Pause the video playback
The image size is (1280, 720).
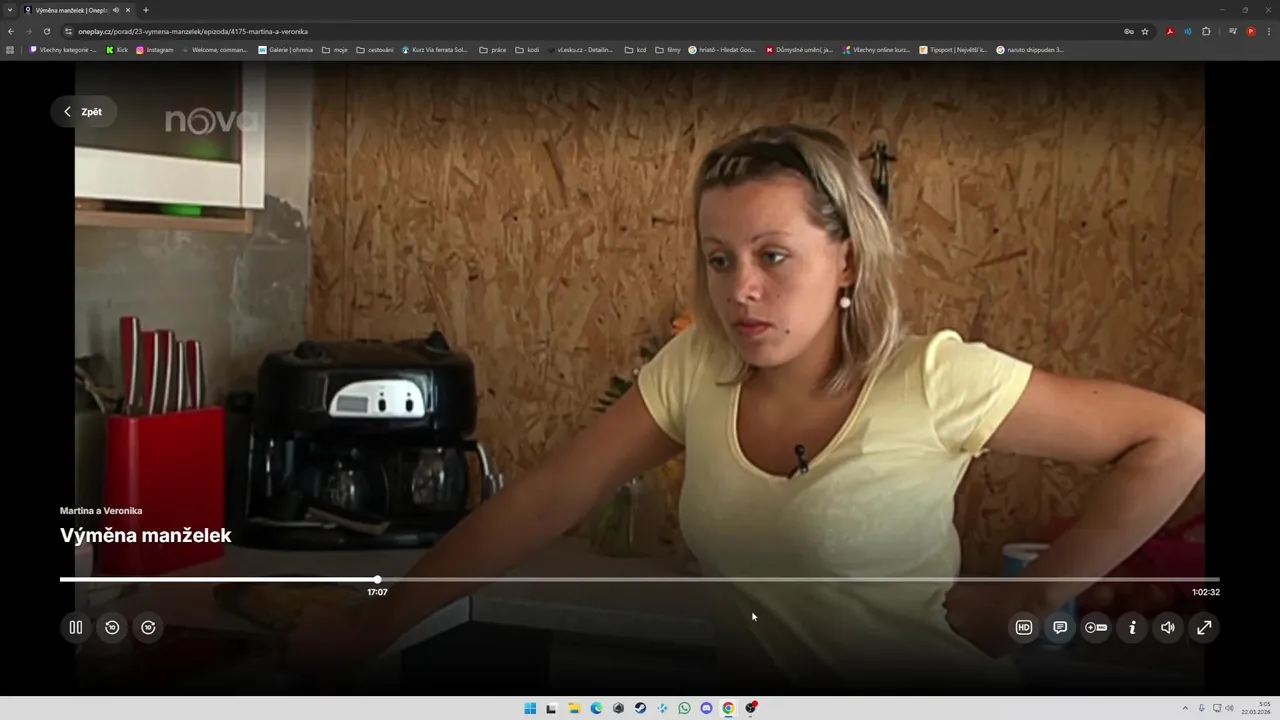pyautogui.click(x=75, y=627)
